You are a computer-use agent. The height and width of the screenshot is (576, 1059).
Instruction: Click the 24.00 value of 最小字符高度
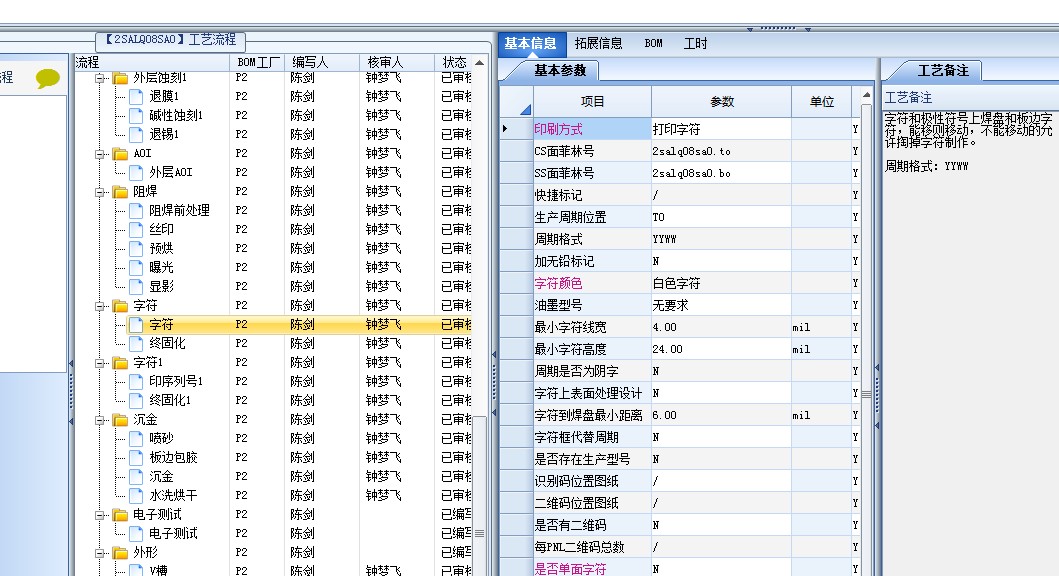point(721,349)
